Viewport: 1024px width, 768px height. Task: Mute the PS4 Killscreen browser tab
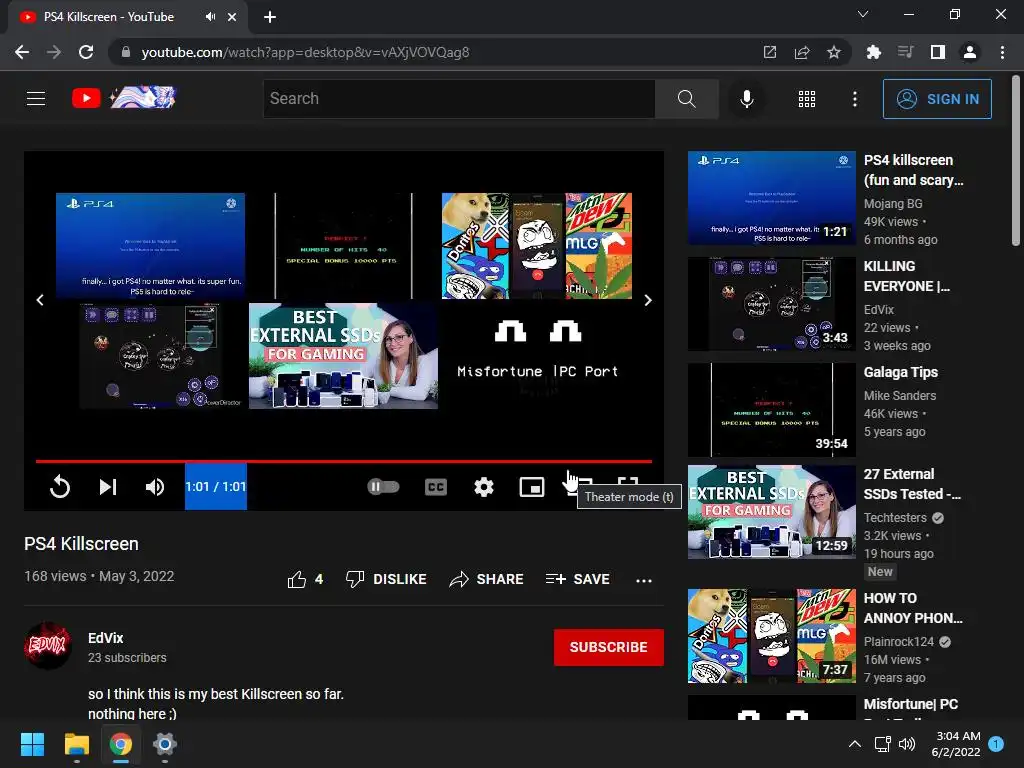210,17
